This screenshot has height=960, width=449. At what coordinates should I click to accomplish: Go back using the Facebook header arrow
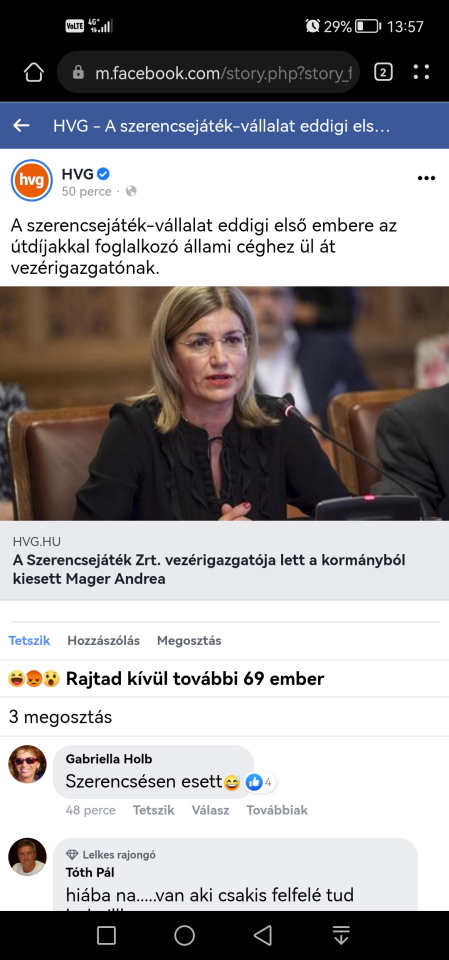21,126
